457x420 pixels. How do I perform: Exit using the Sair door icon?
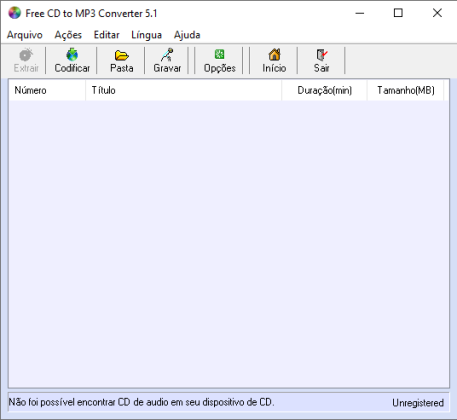322,55
